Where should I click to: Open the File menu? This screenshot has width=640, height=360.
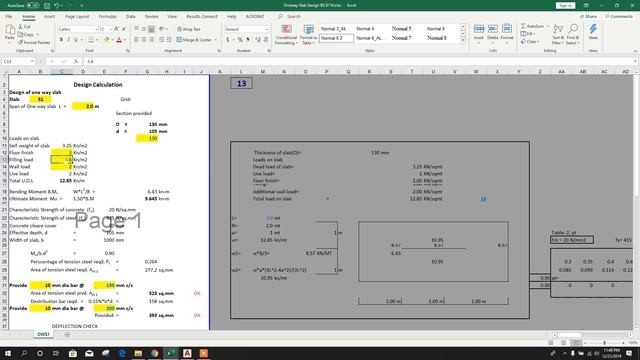coord(9,16)
